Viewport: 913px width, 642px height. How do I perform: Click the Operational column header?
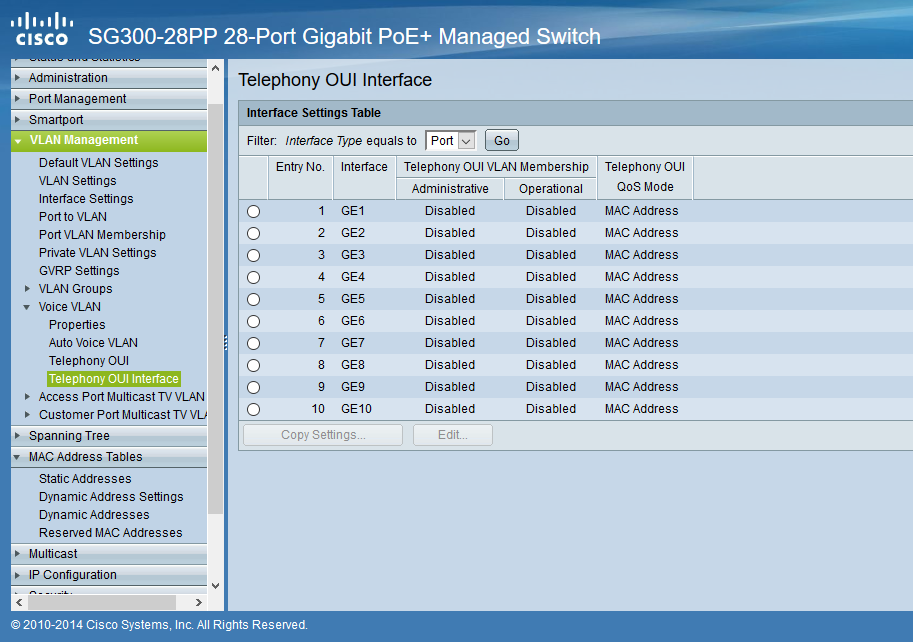pos(551,189)
